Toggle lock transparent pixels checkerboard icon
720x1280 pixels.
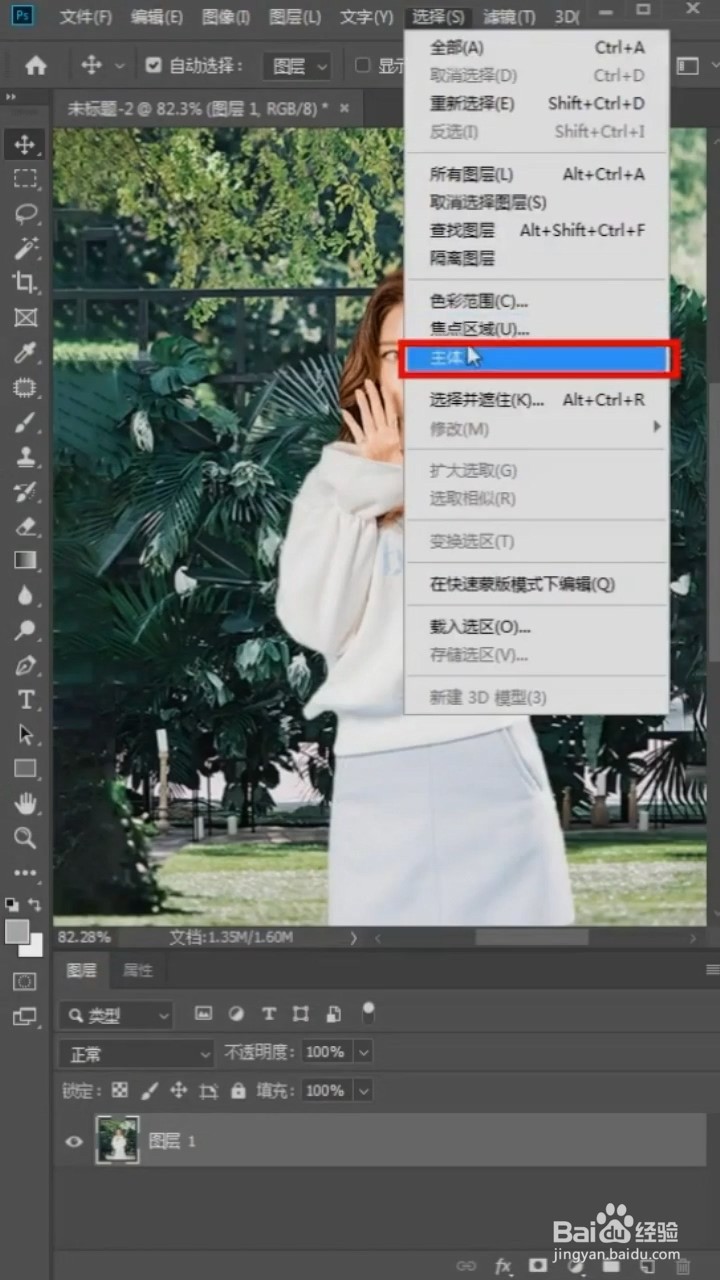click(120, 1090)
